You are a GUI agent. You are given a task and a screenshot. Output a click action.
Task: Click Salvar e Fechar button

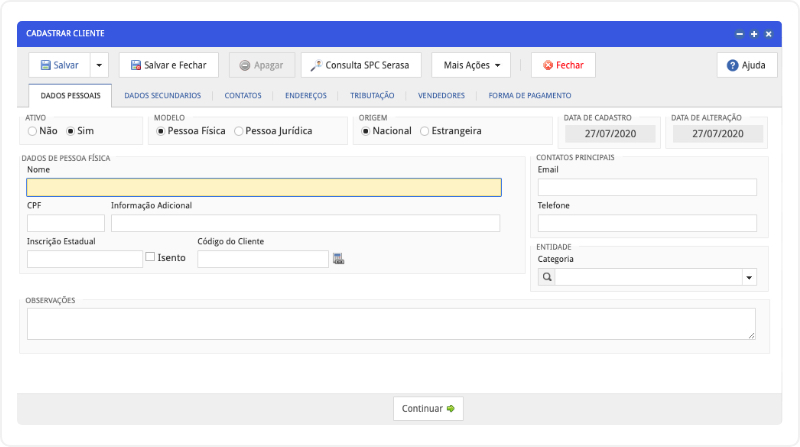tap(168, 65)
